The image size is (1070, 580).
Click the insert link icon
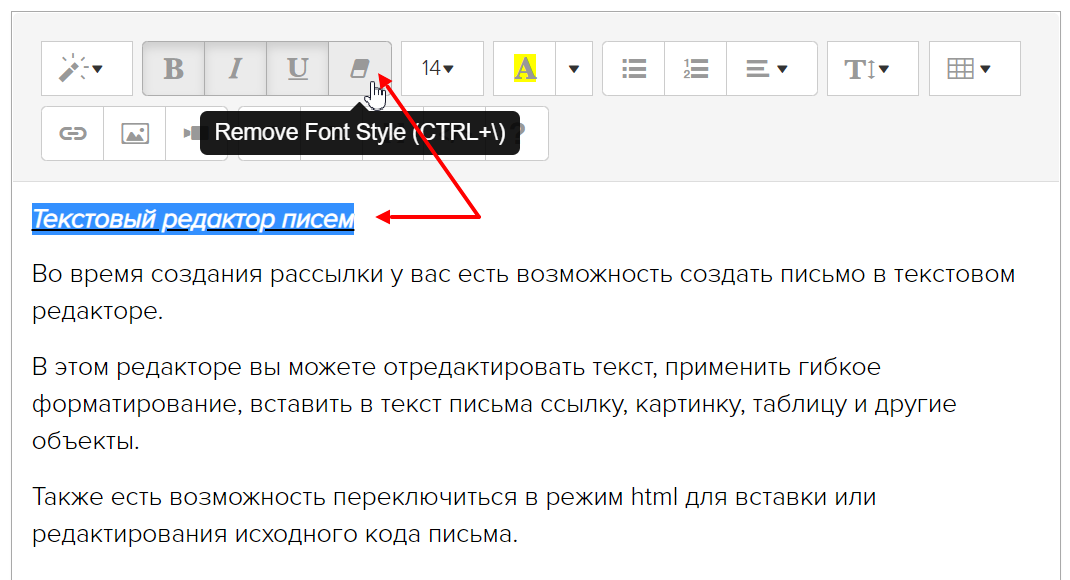point(73,134)
